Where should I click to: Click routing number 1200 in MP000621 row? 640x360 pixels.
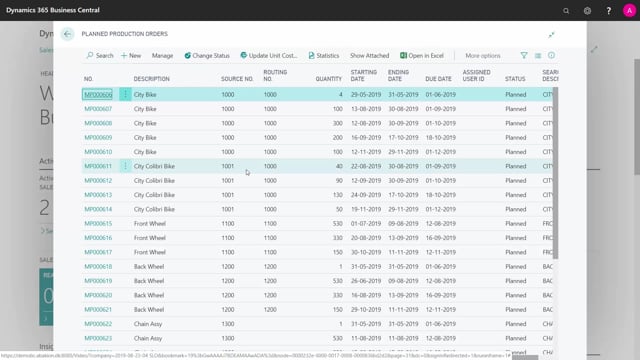pyautogui.click(x=270, y=310)
